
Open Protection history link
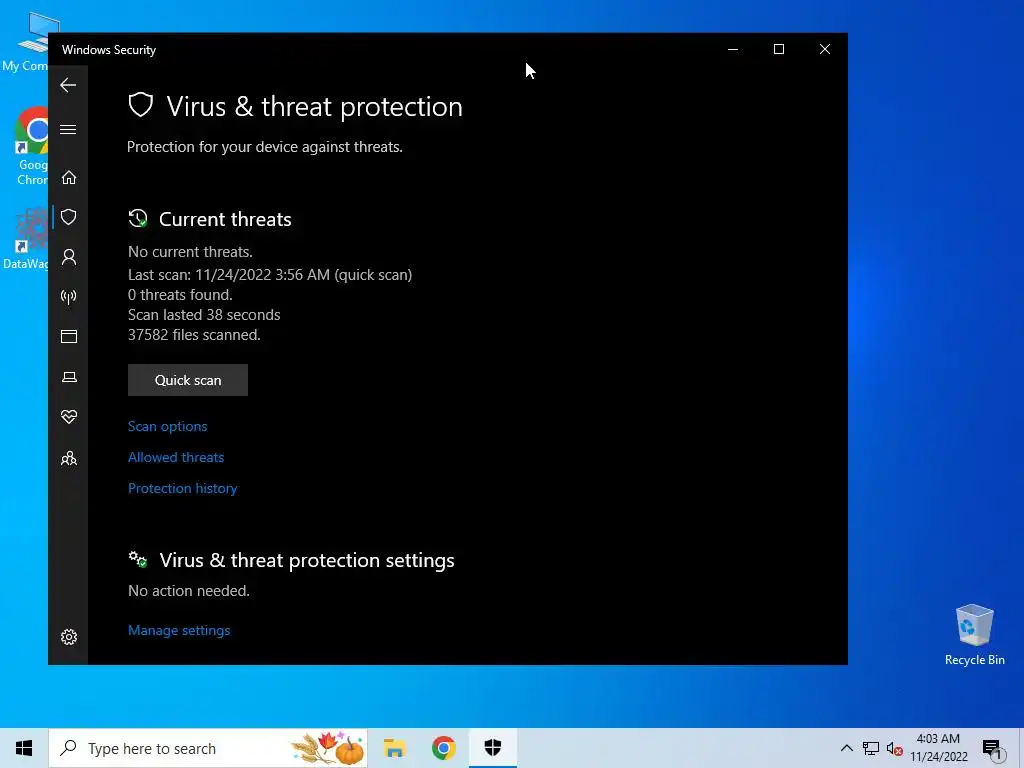point(182,488)
